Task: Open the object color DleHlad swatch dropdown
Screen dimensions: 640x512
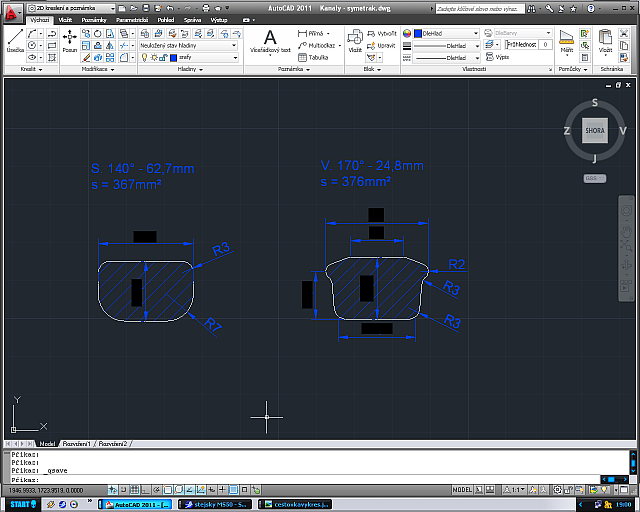Action: point(446,33)
